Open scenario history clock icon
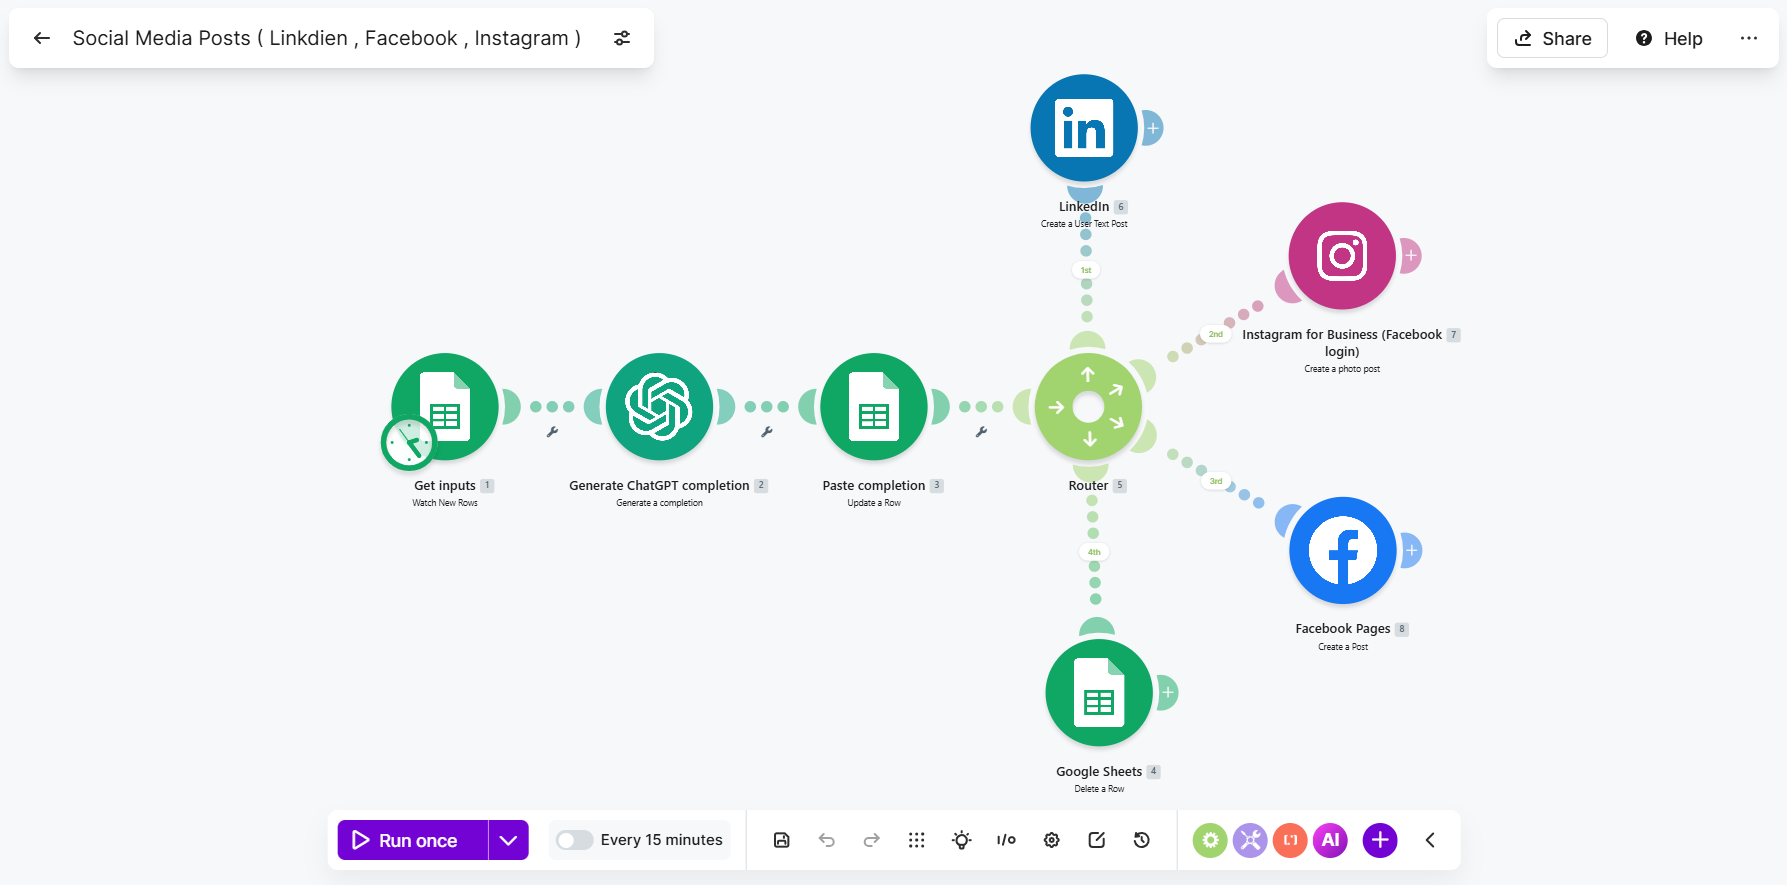 pos(1142,840)
